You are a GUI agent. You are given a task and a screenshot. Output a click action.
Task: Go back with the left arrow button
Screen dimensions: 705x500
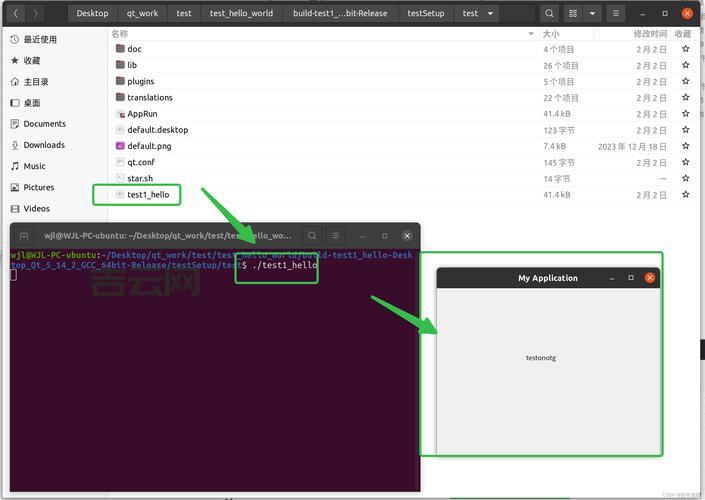coord(13,13)
